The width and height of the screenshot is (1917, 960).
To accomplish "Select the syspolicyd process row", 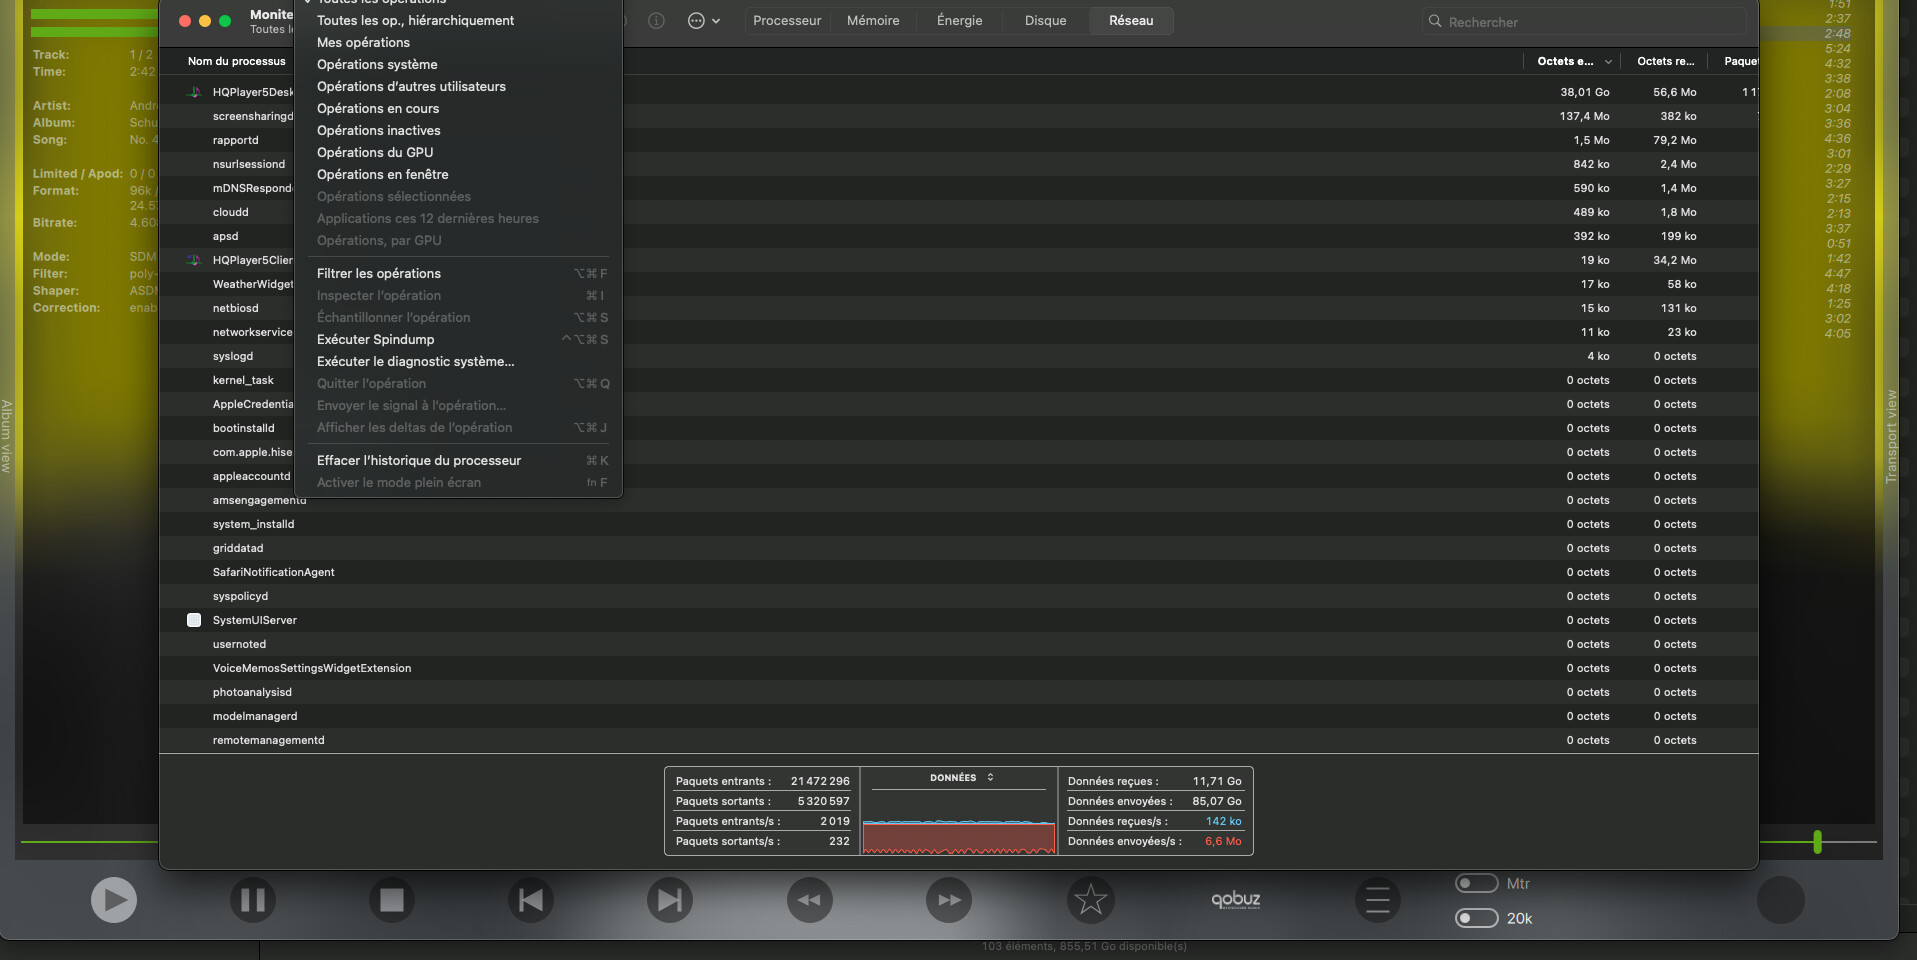I will [958, 596].
